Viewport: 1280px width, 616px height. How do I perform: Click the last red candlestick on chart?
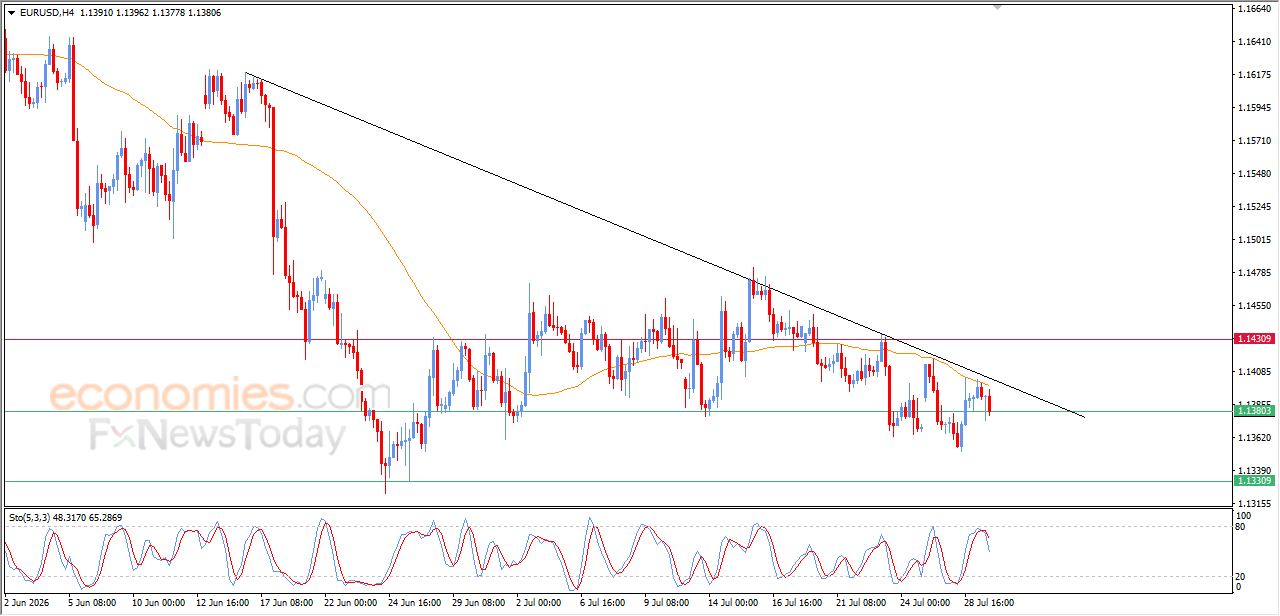(x=989, y=404)
